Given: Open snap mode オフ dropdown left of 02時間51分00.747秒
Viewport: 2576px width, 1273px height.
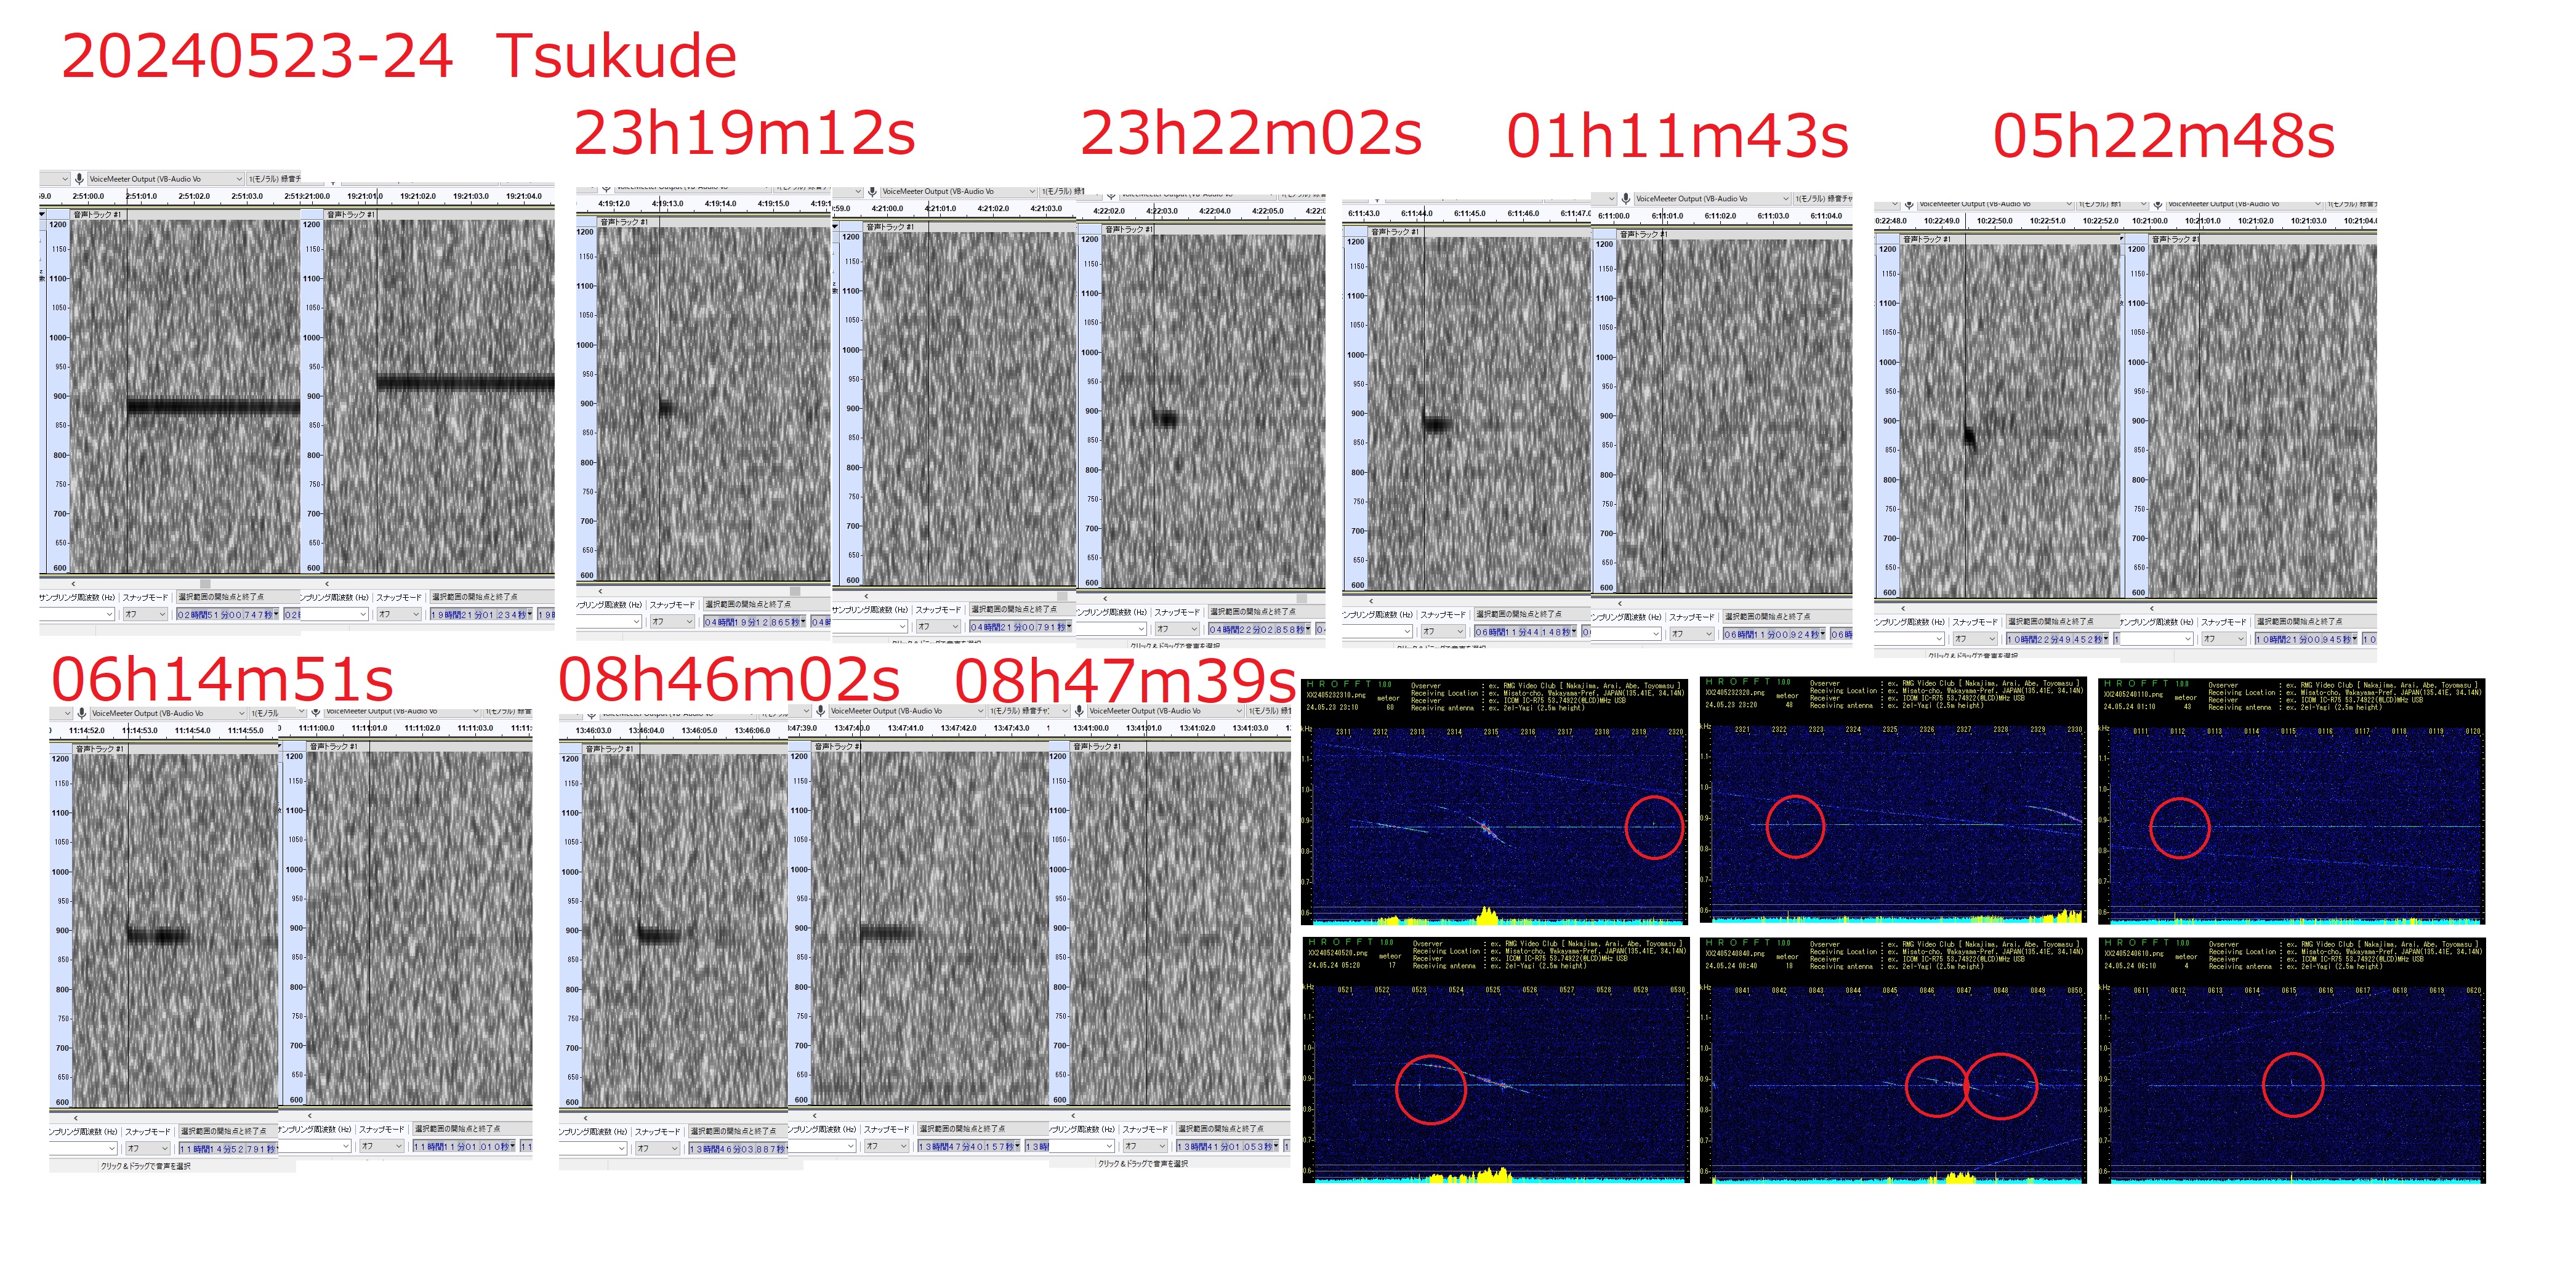Looking at the screenshot, I should (x=146, y=614).
